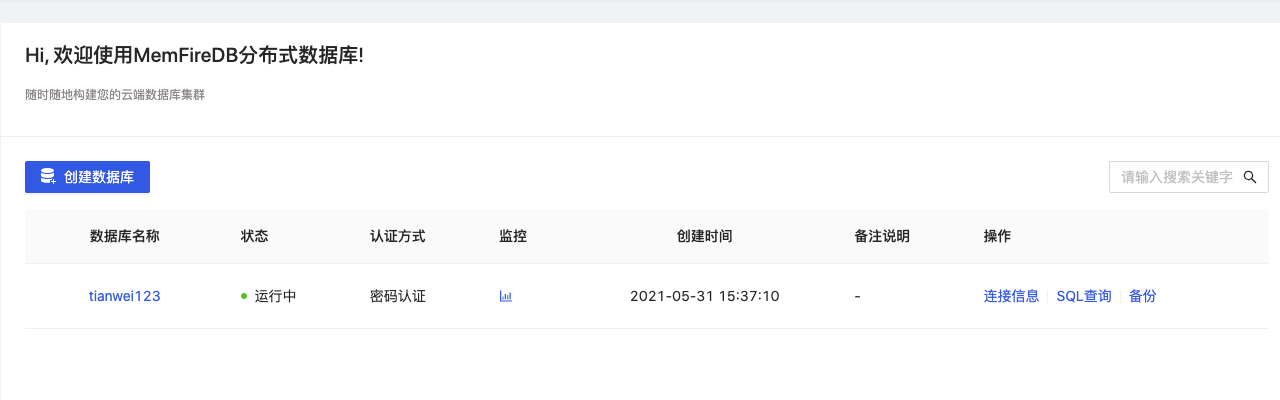Click the 备份 action link
Viewport: 1280px width, 400px height.
click(1143, 296)
